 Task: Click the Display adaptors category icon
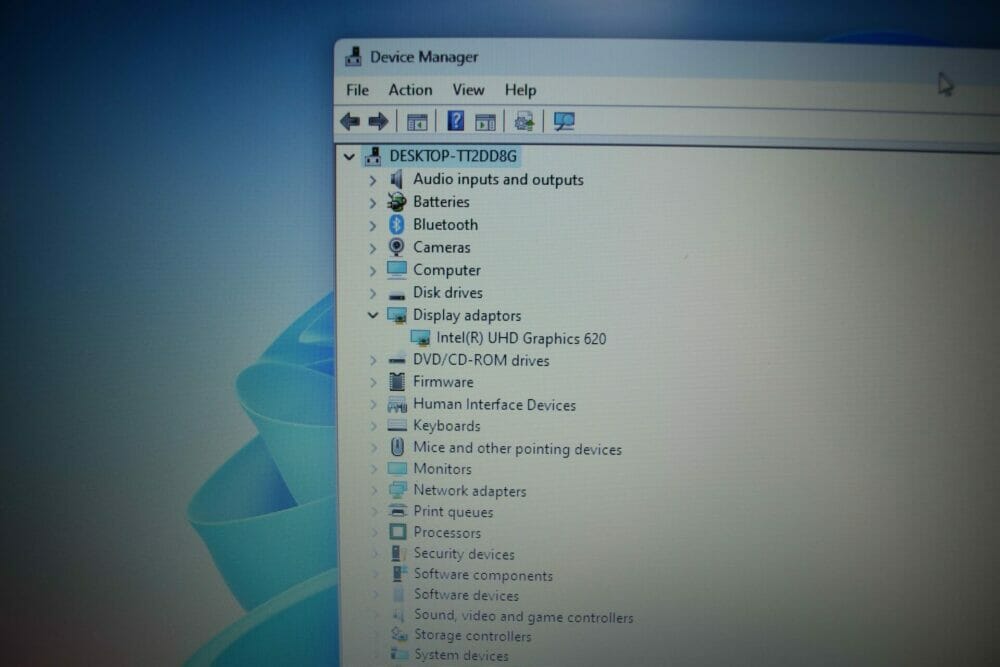click(397, 315)
